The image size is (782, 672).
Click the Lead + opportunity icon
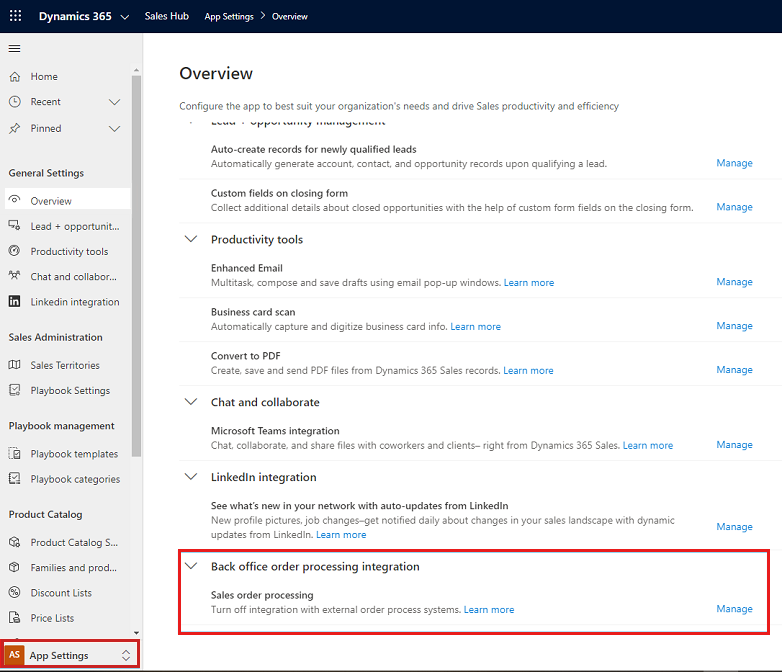tap(14, 225)
